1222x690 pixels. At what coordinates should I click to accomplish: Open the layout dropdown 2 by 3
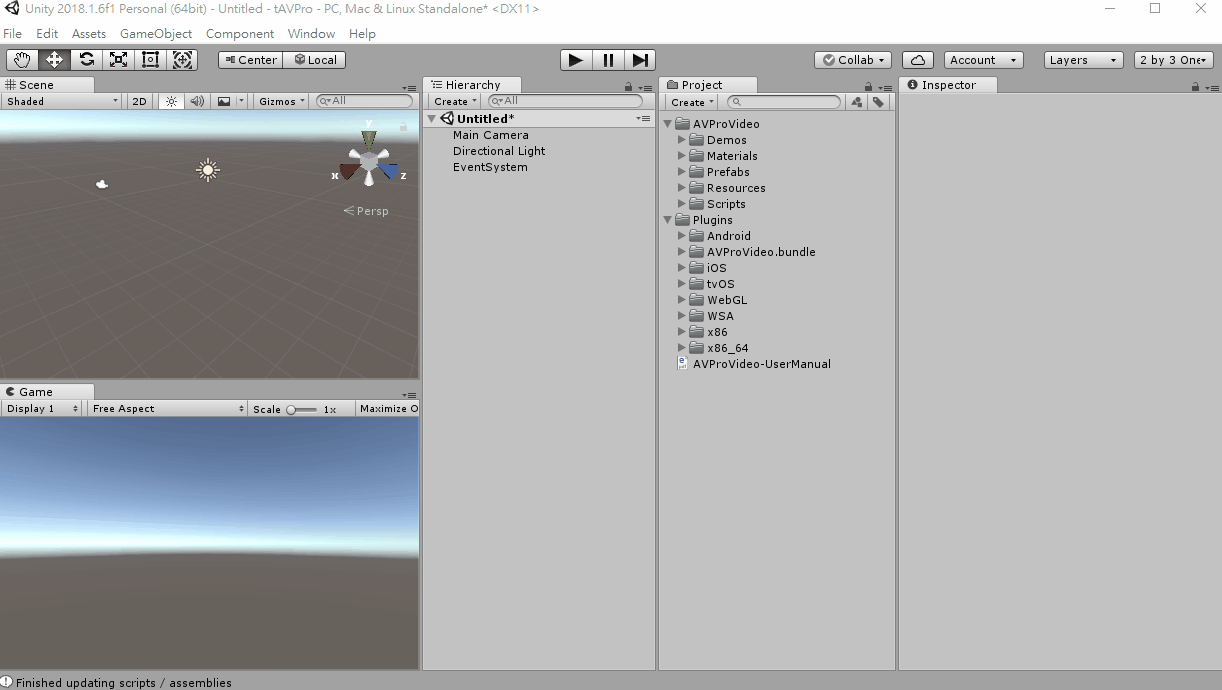[x=1174, y=60]
